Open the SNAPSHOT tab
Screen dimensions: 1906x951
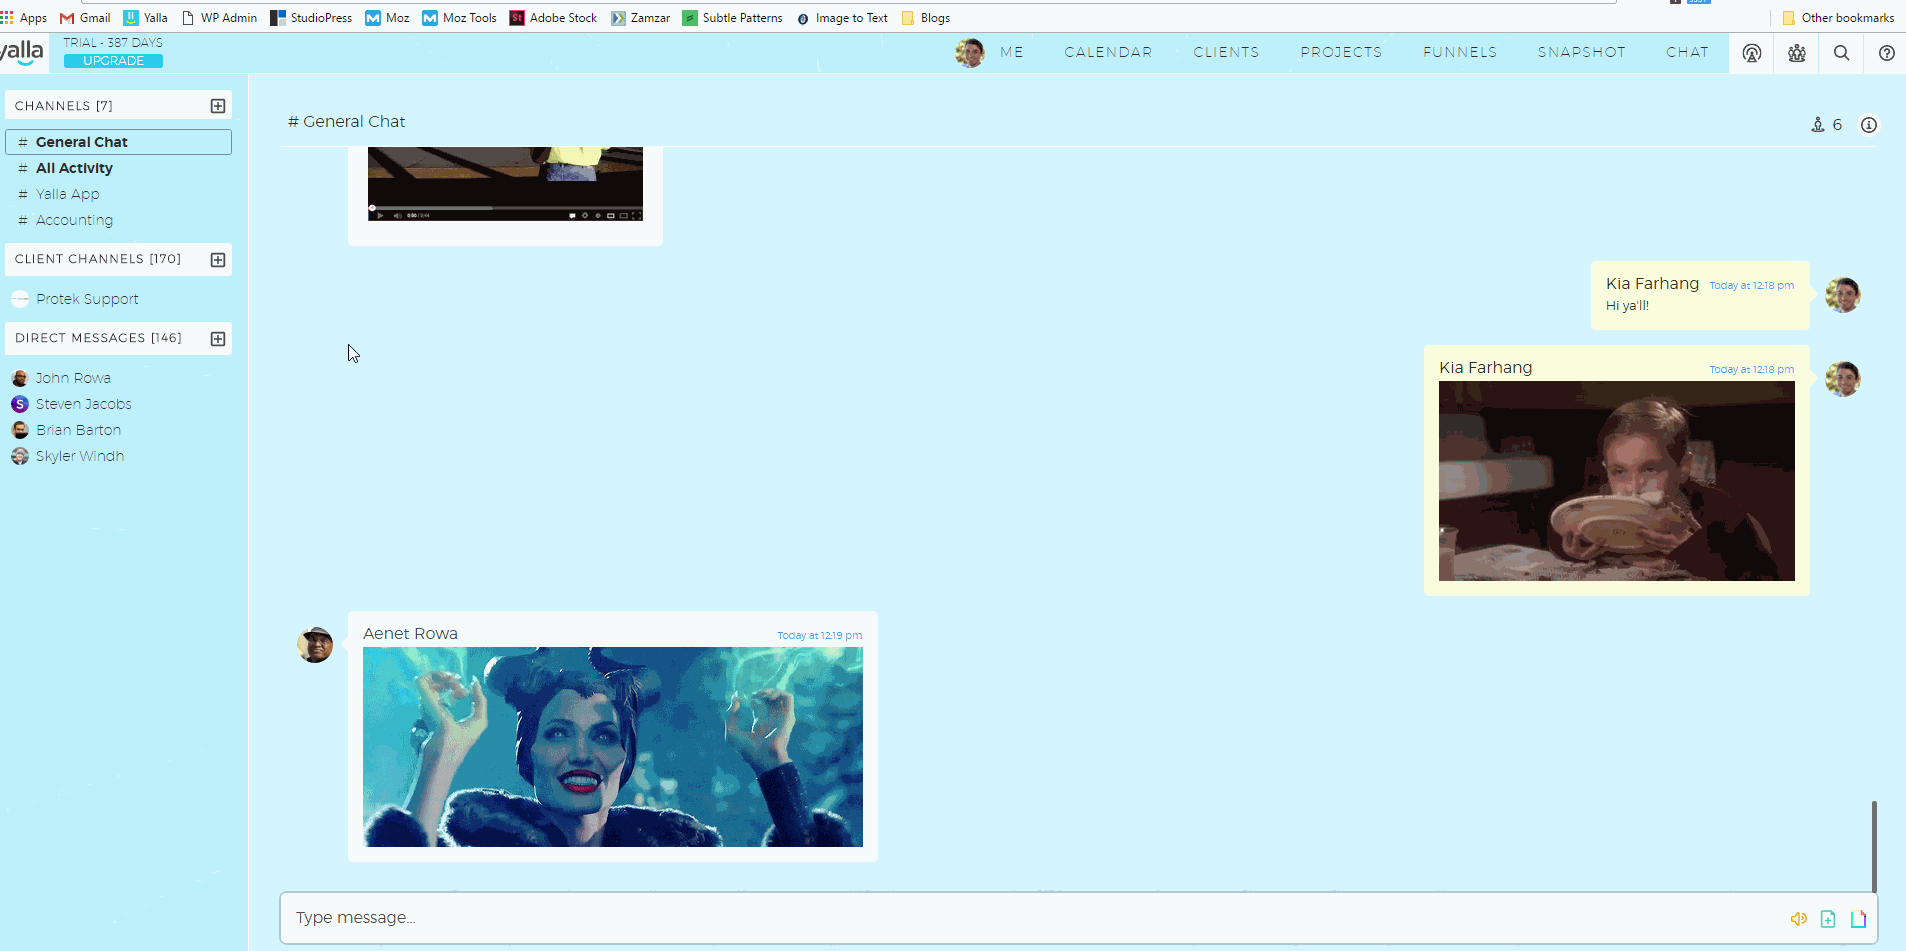pos(1582,52)
